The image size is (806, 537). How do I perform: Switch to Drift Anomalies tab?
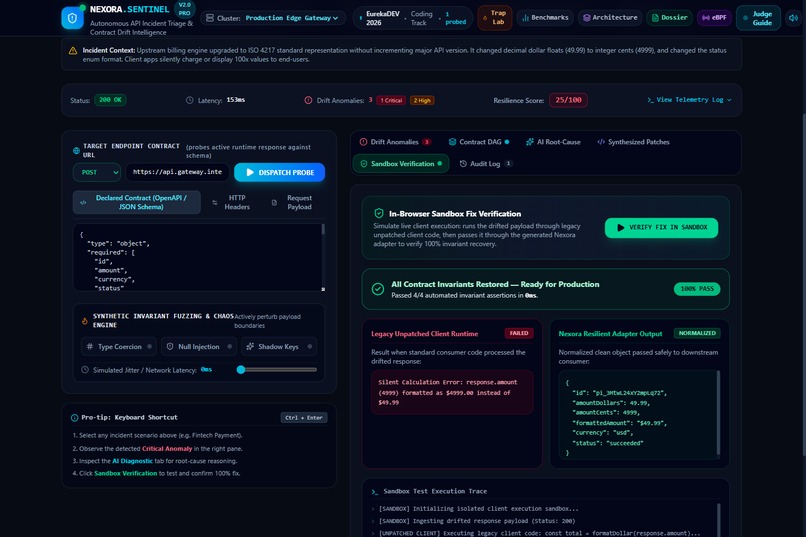[395, 142]
